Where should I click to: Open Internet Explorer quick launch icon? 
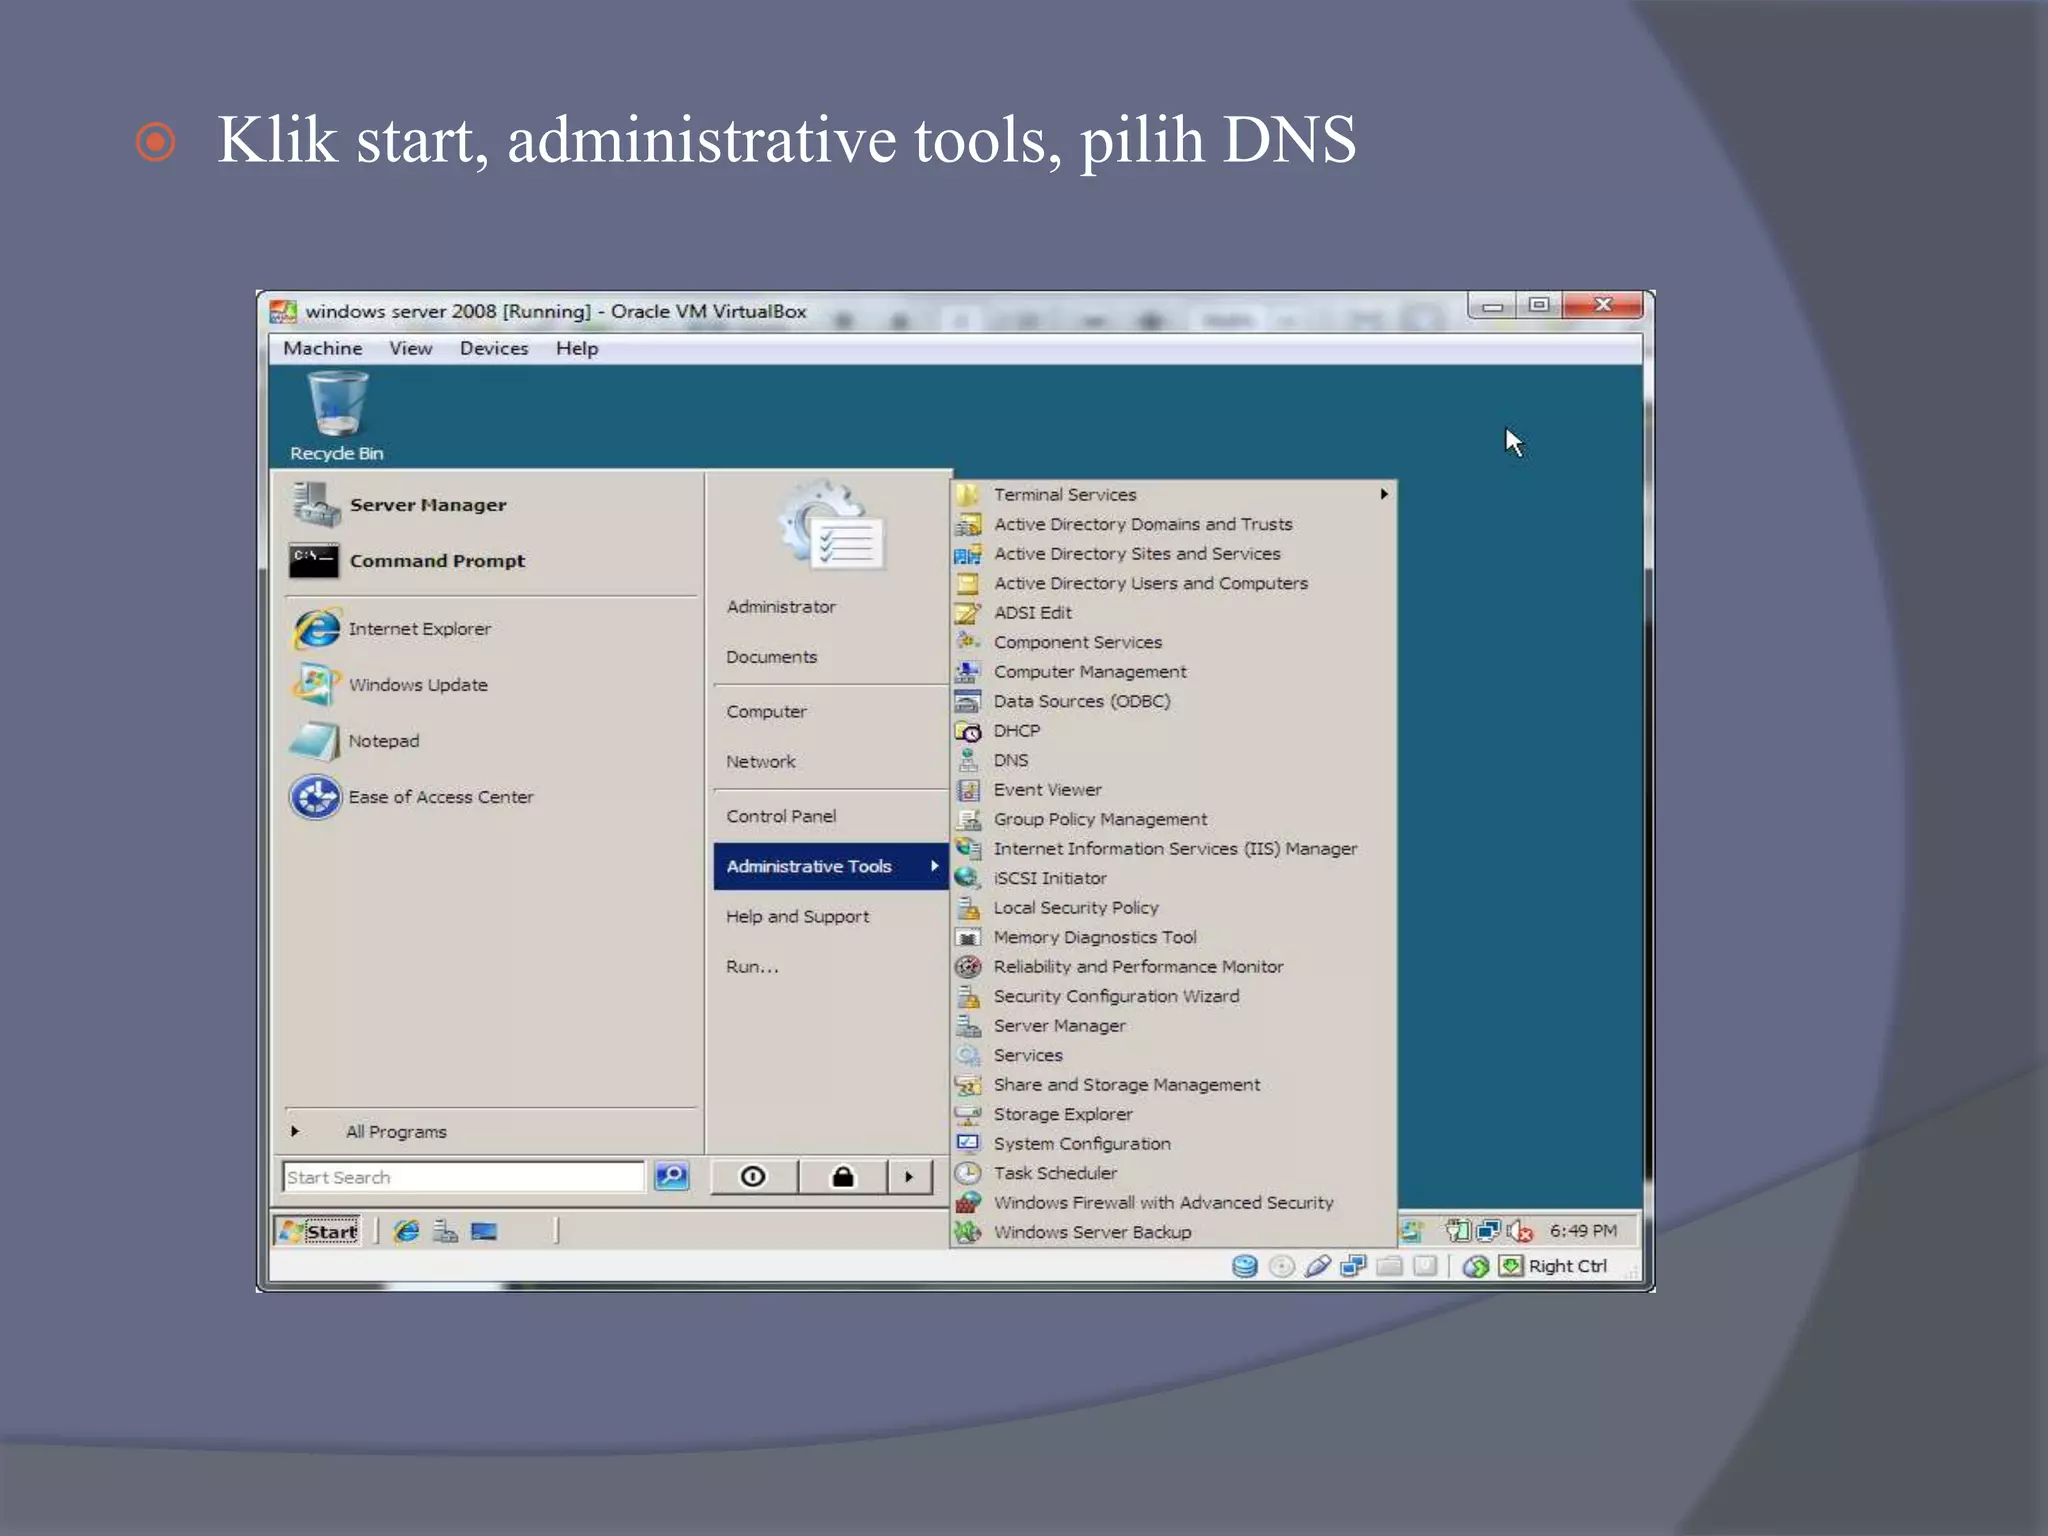(406, 1232)
